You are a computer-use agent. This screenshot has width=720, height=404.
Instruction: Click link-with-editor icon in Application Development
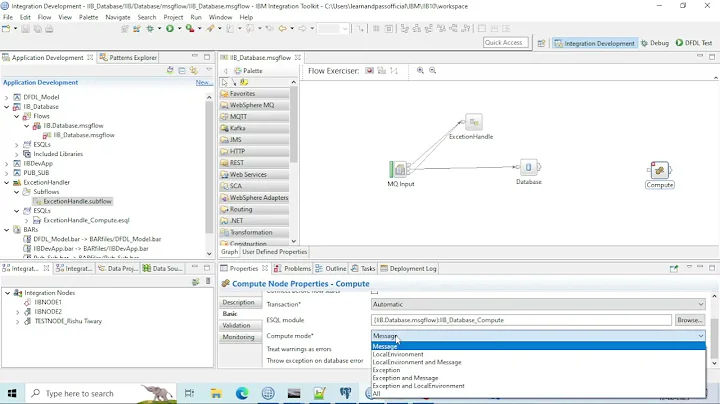coord(194,71)
